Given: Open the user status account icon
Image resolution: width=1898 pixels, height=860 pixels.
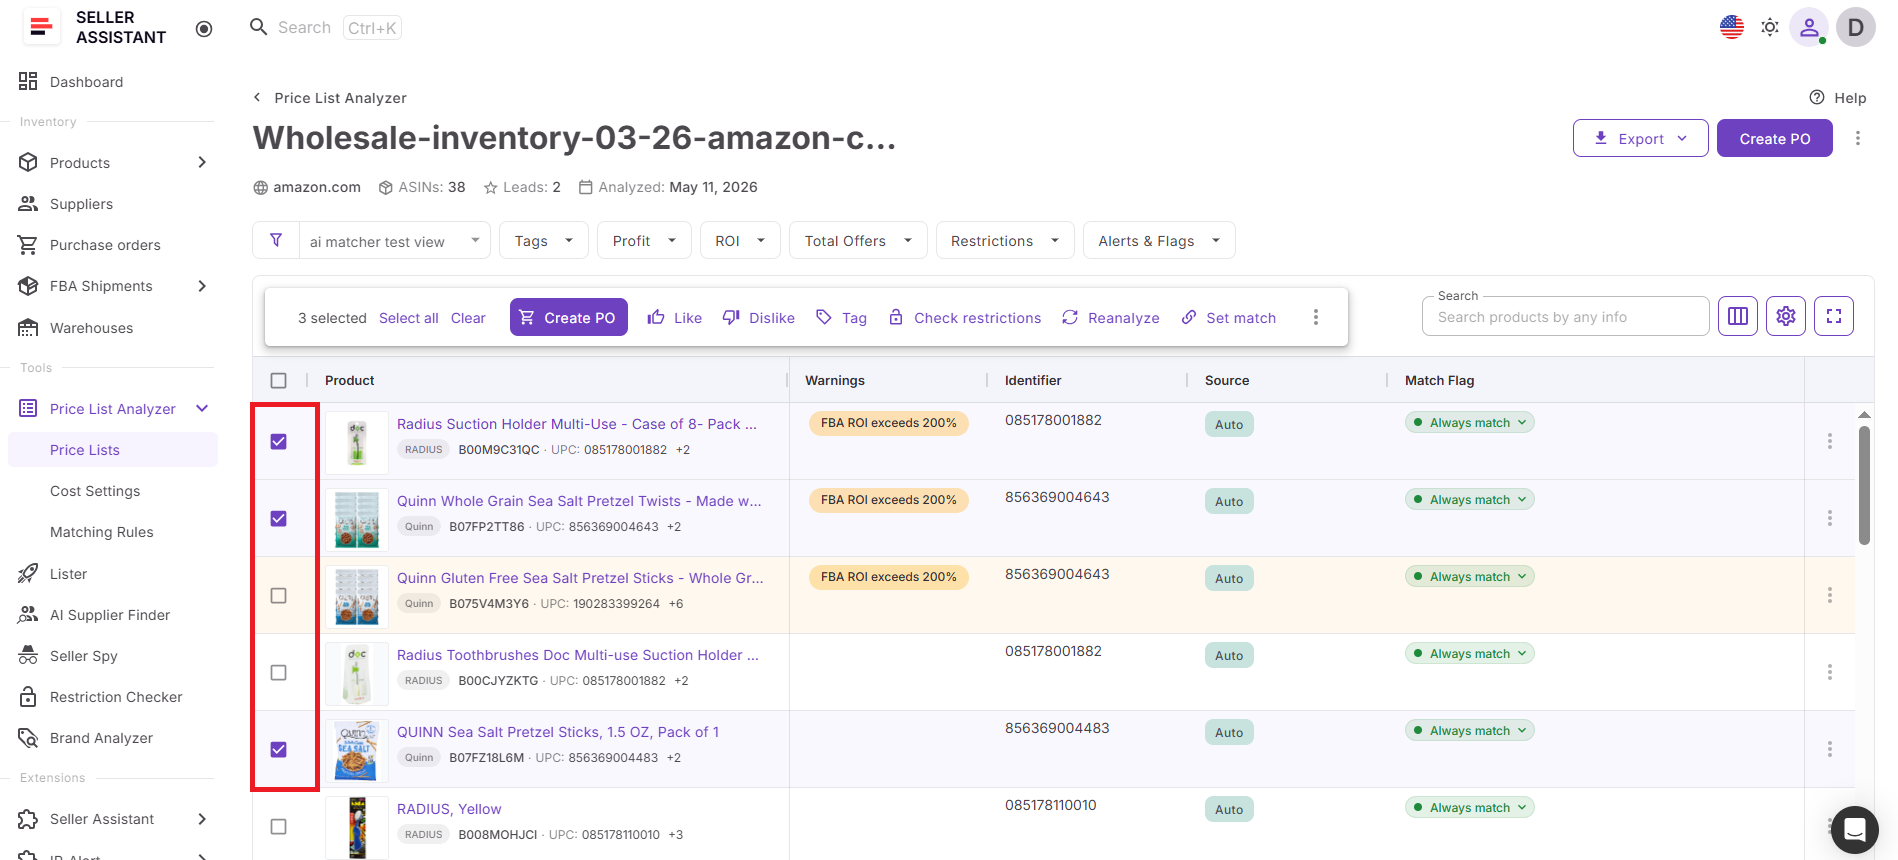Looking at the screenshot, I should point(1809,27).
